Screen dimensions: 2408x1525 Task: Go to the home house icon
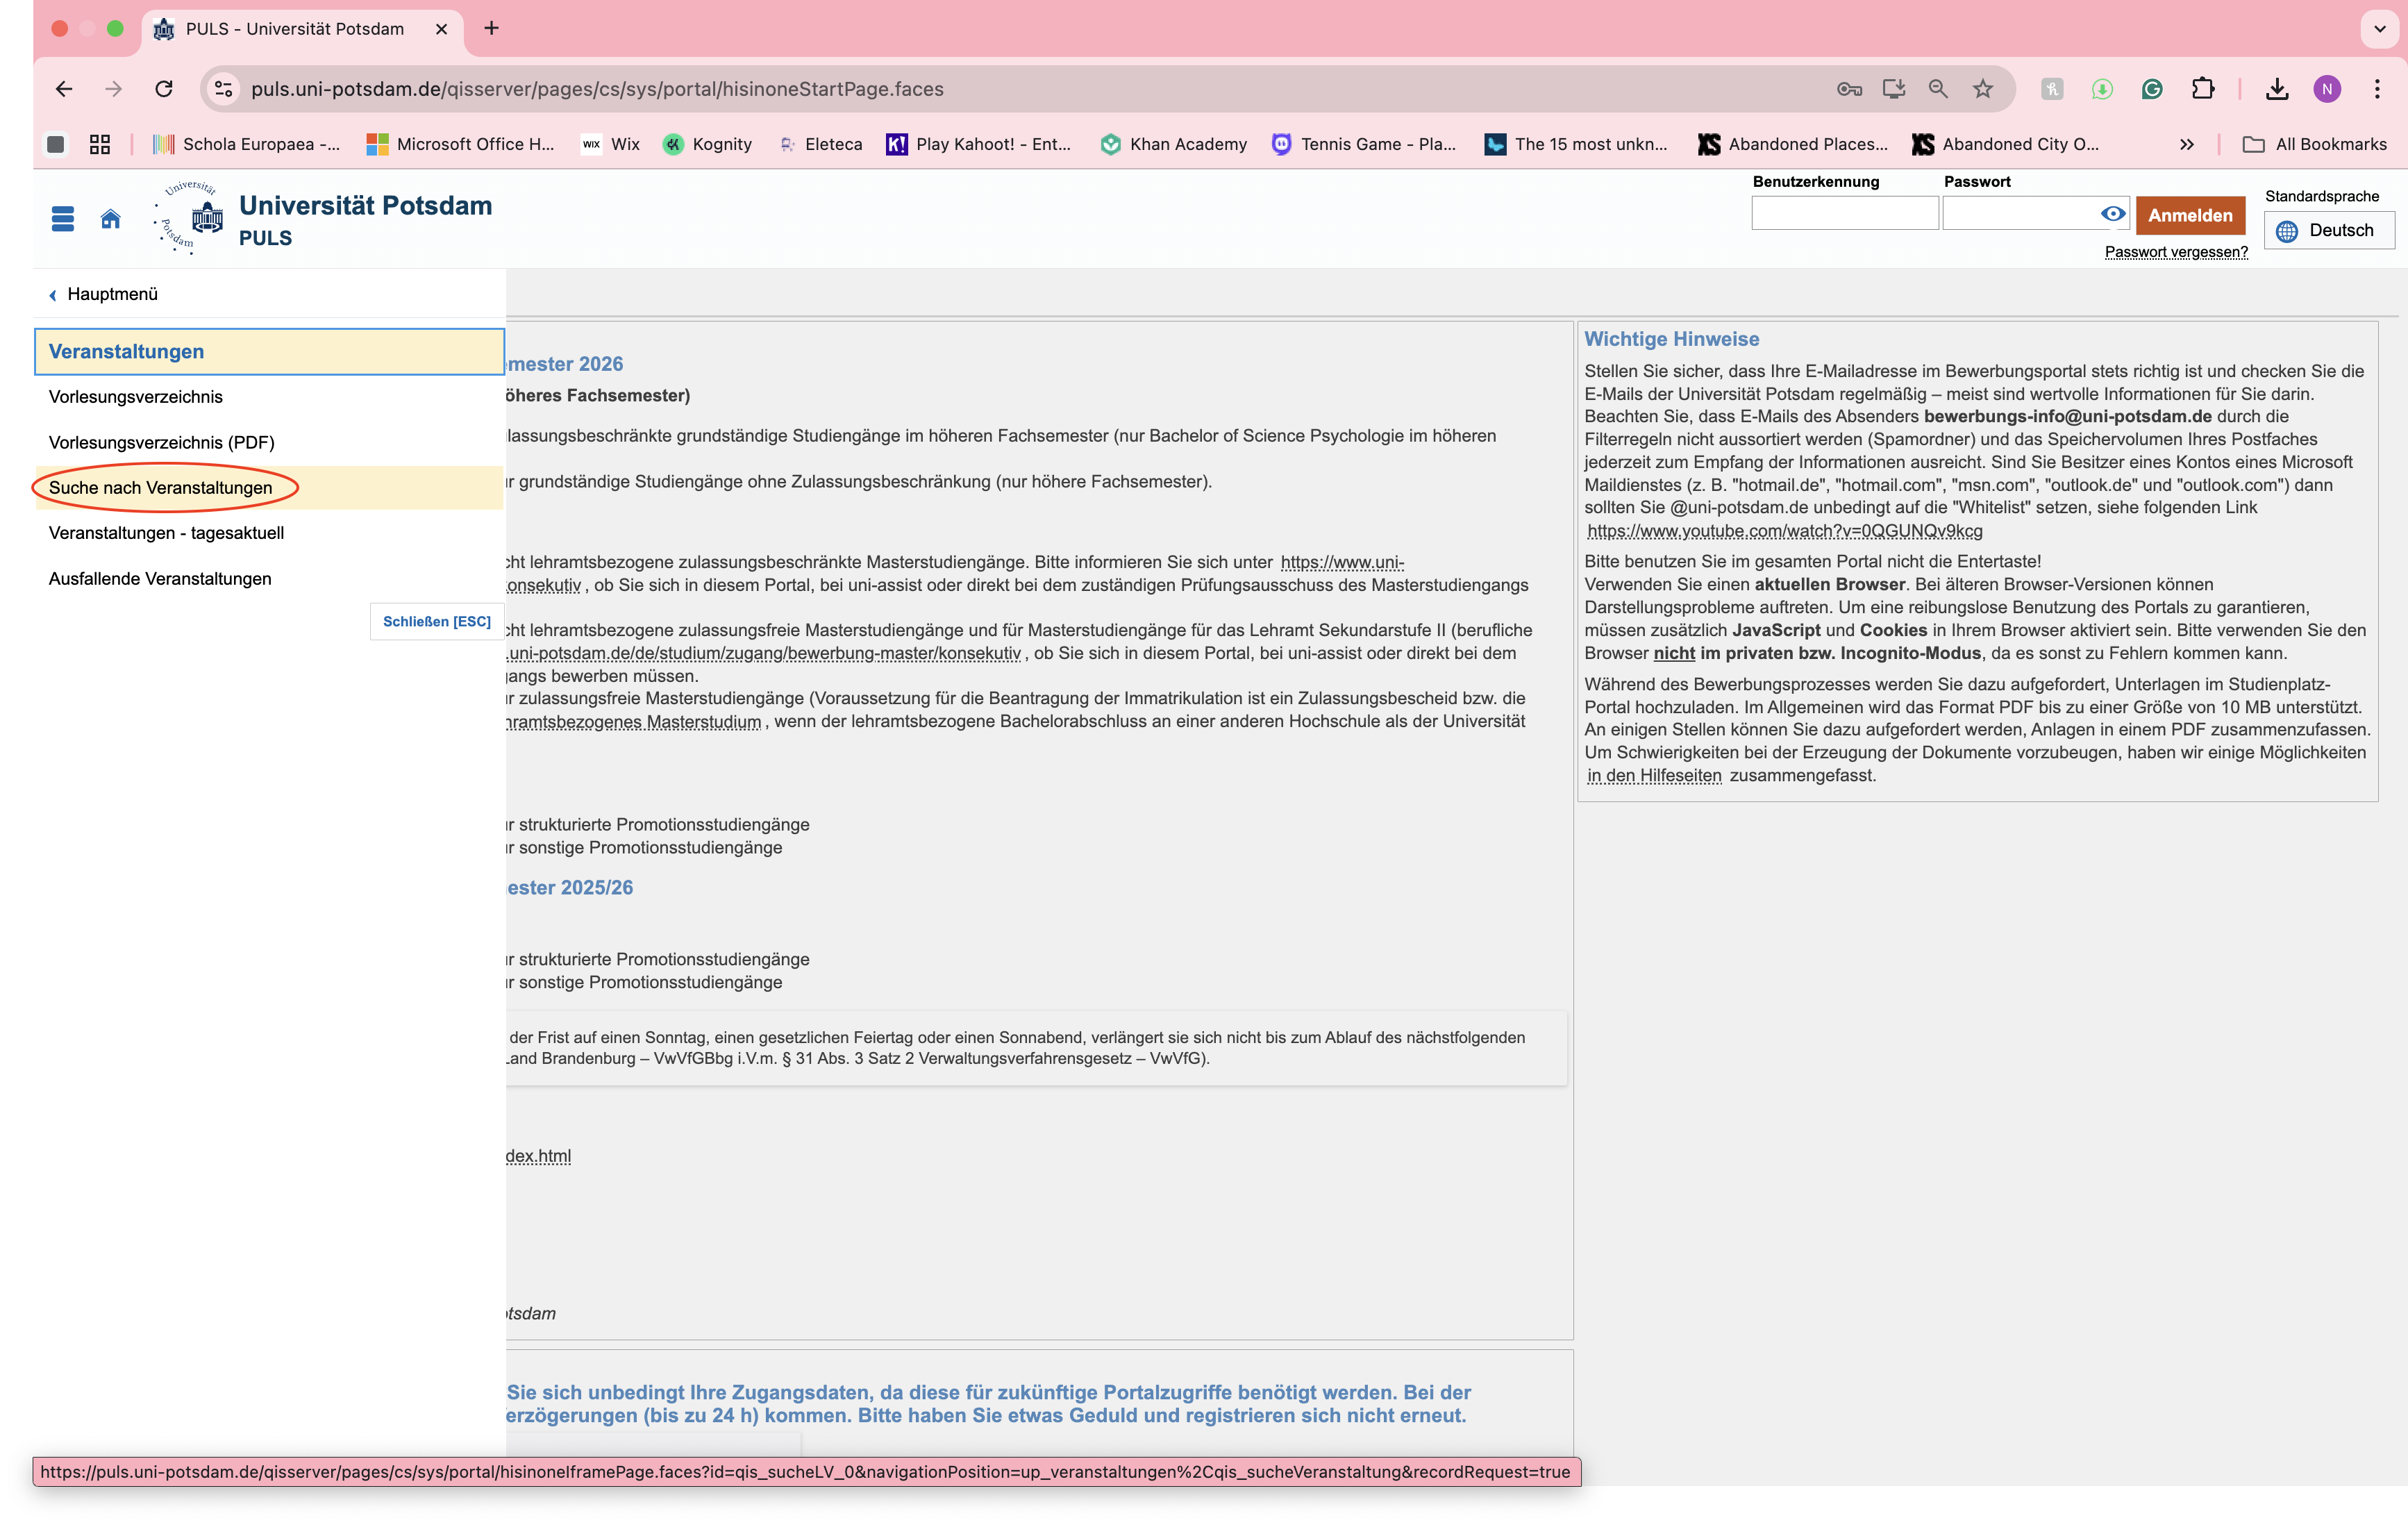click(111, 218)
